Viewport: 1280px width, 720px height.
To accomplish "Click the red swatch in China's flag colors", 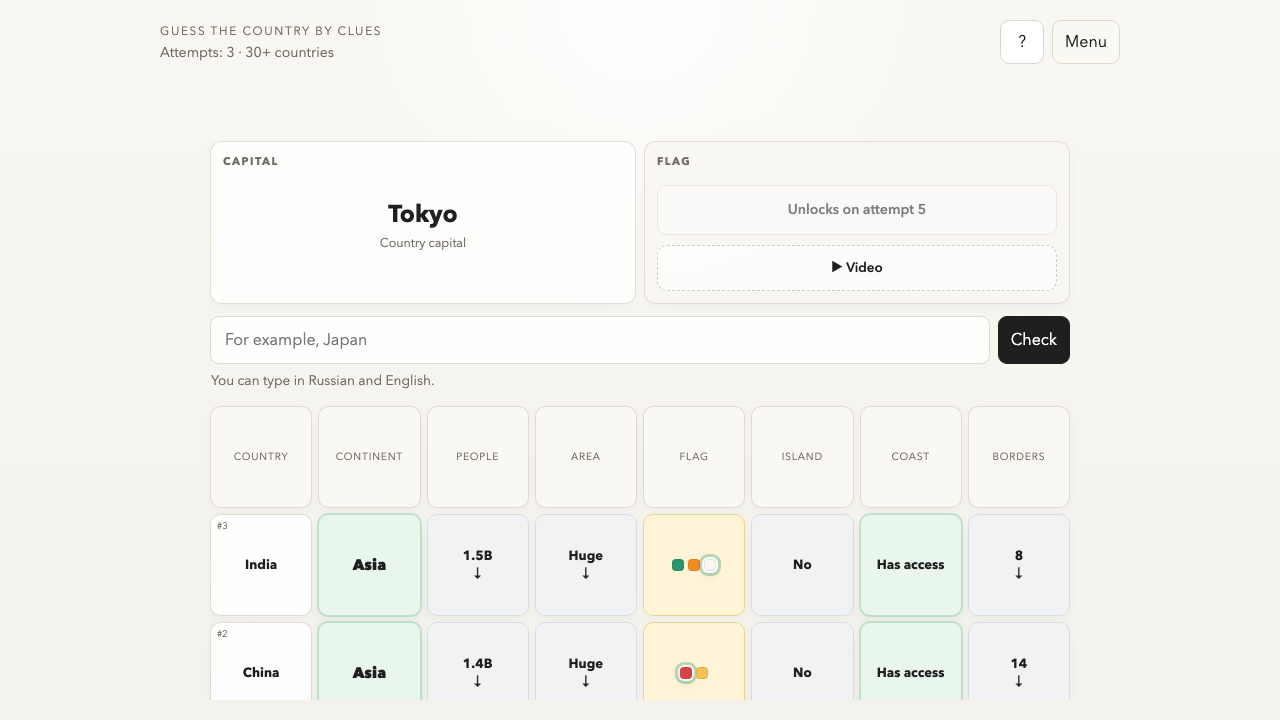I will pyautogui.click(x=686, y=673).
